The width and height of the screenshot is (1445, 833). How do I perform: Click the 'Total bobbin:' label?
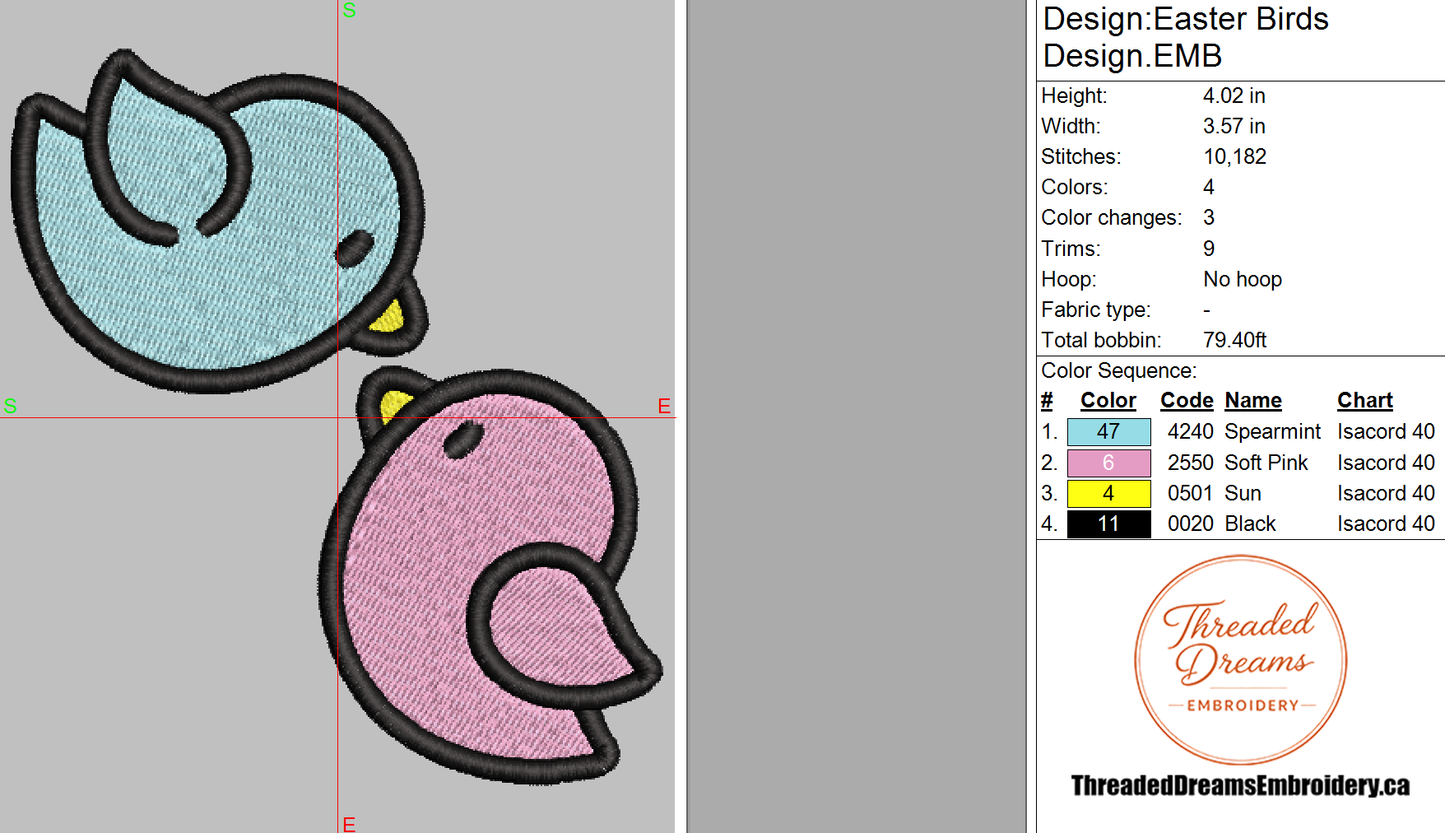1101,340
